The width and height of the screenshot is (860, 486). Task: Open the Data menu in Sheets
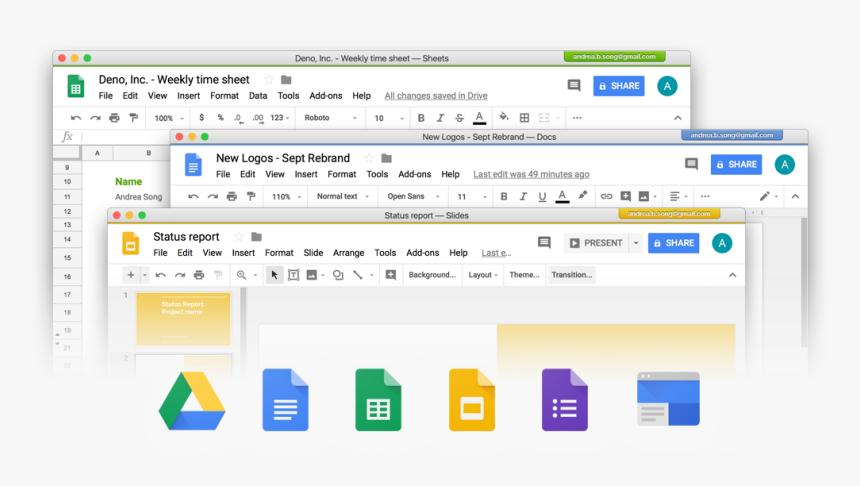pos(258,96)
